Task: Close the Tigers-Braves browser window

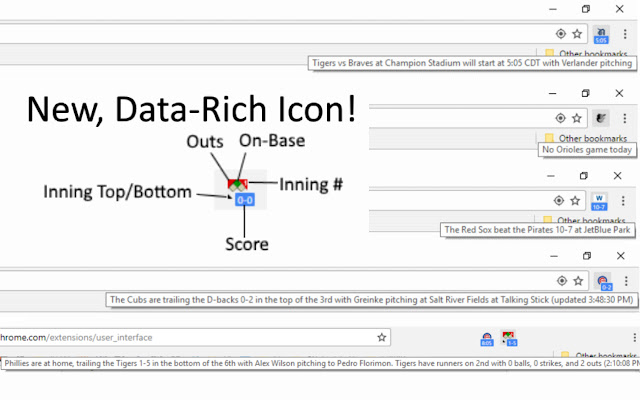Action: coord(620,9)
